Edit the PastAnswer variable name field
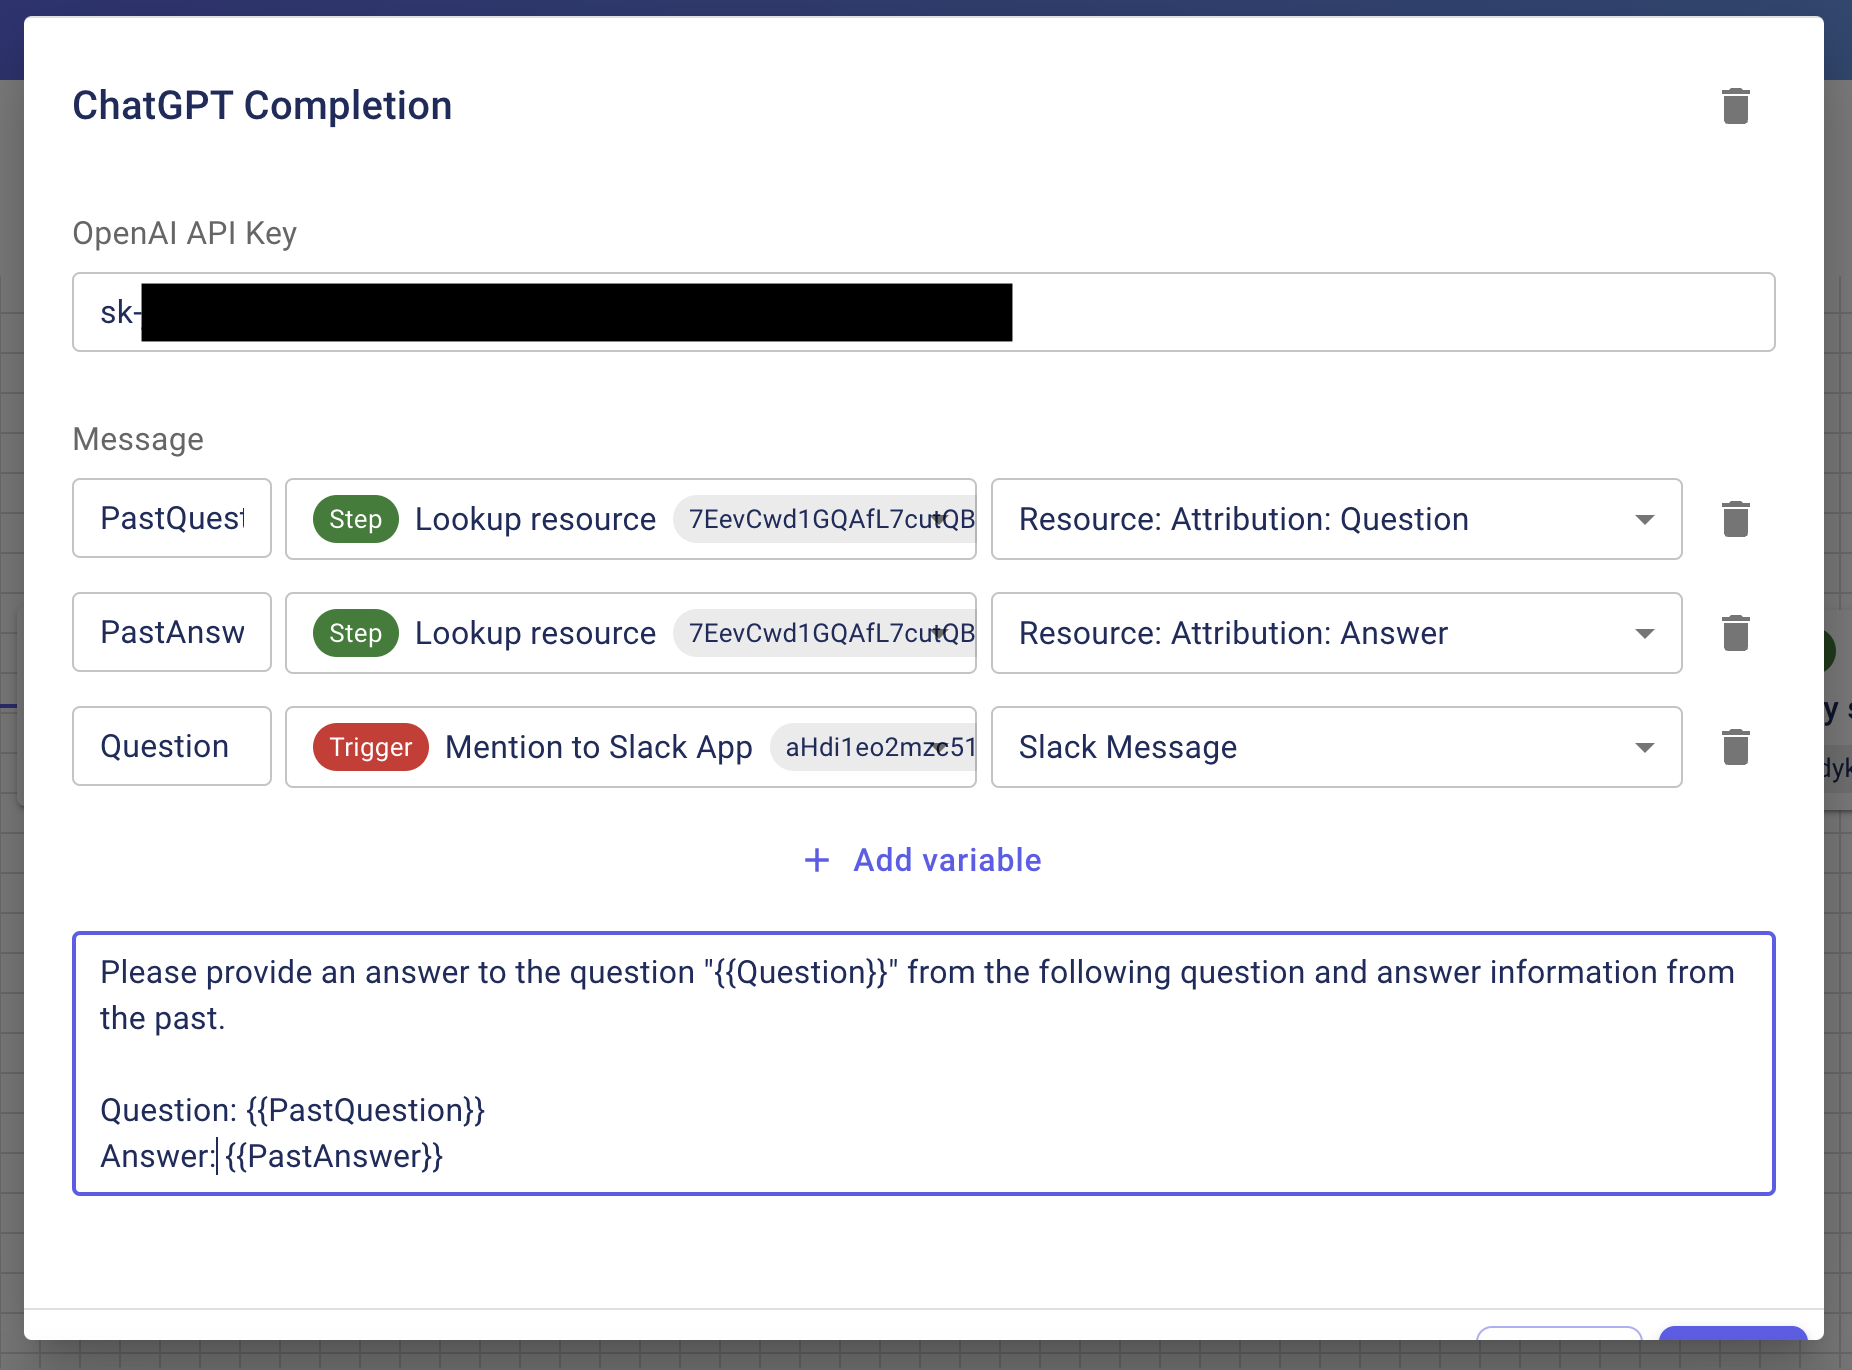The height and width of the screenshot is (1370, 1852). point(172,633)
